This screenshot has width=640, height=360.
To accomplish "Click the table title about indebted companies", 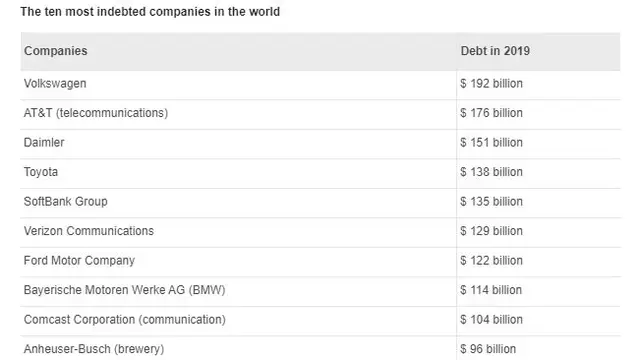I will [x=150, y=11].
